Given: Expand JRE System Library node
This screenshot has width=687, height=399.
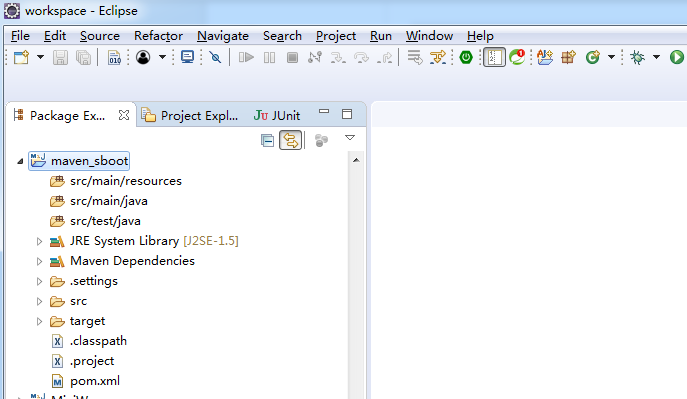Looking at the screenshot, I should pyautogui.click(x=39, y=241).
